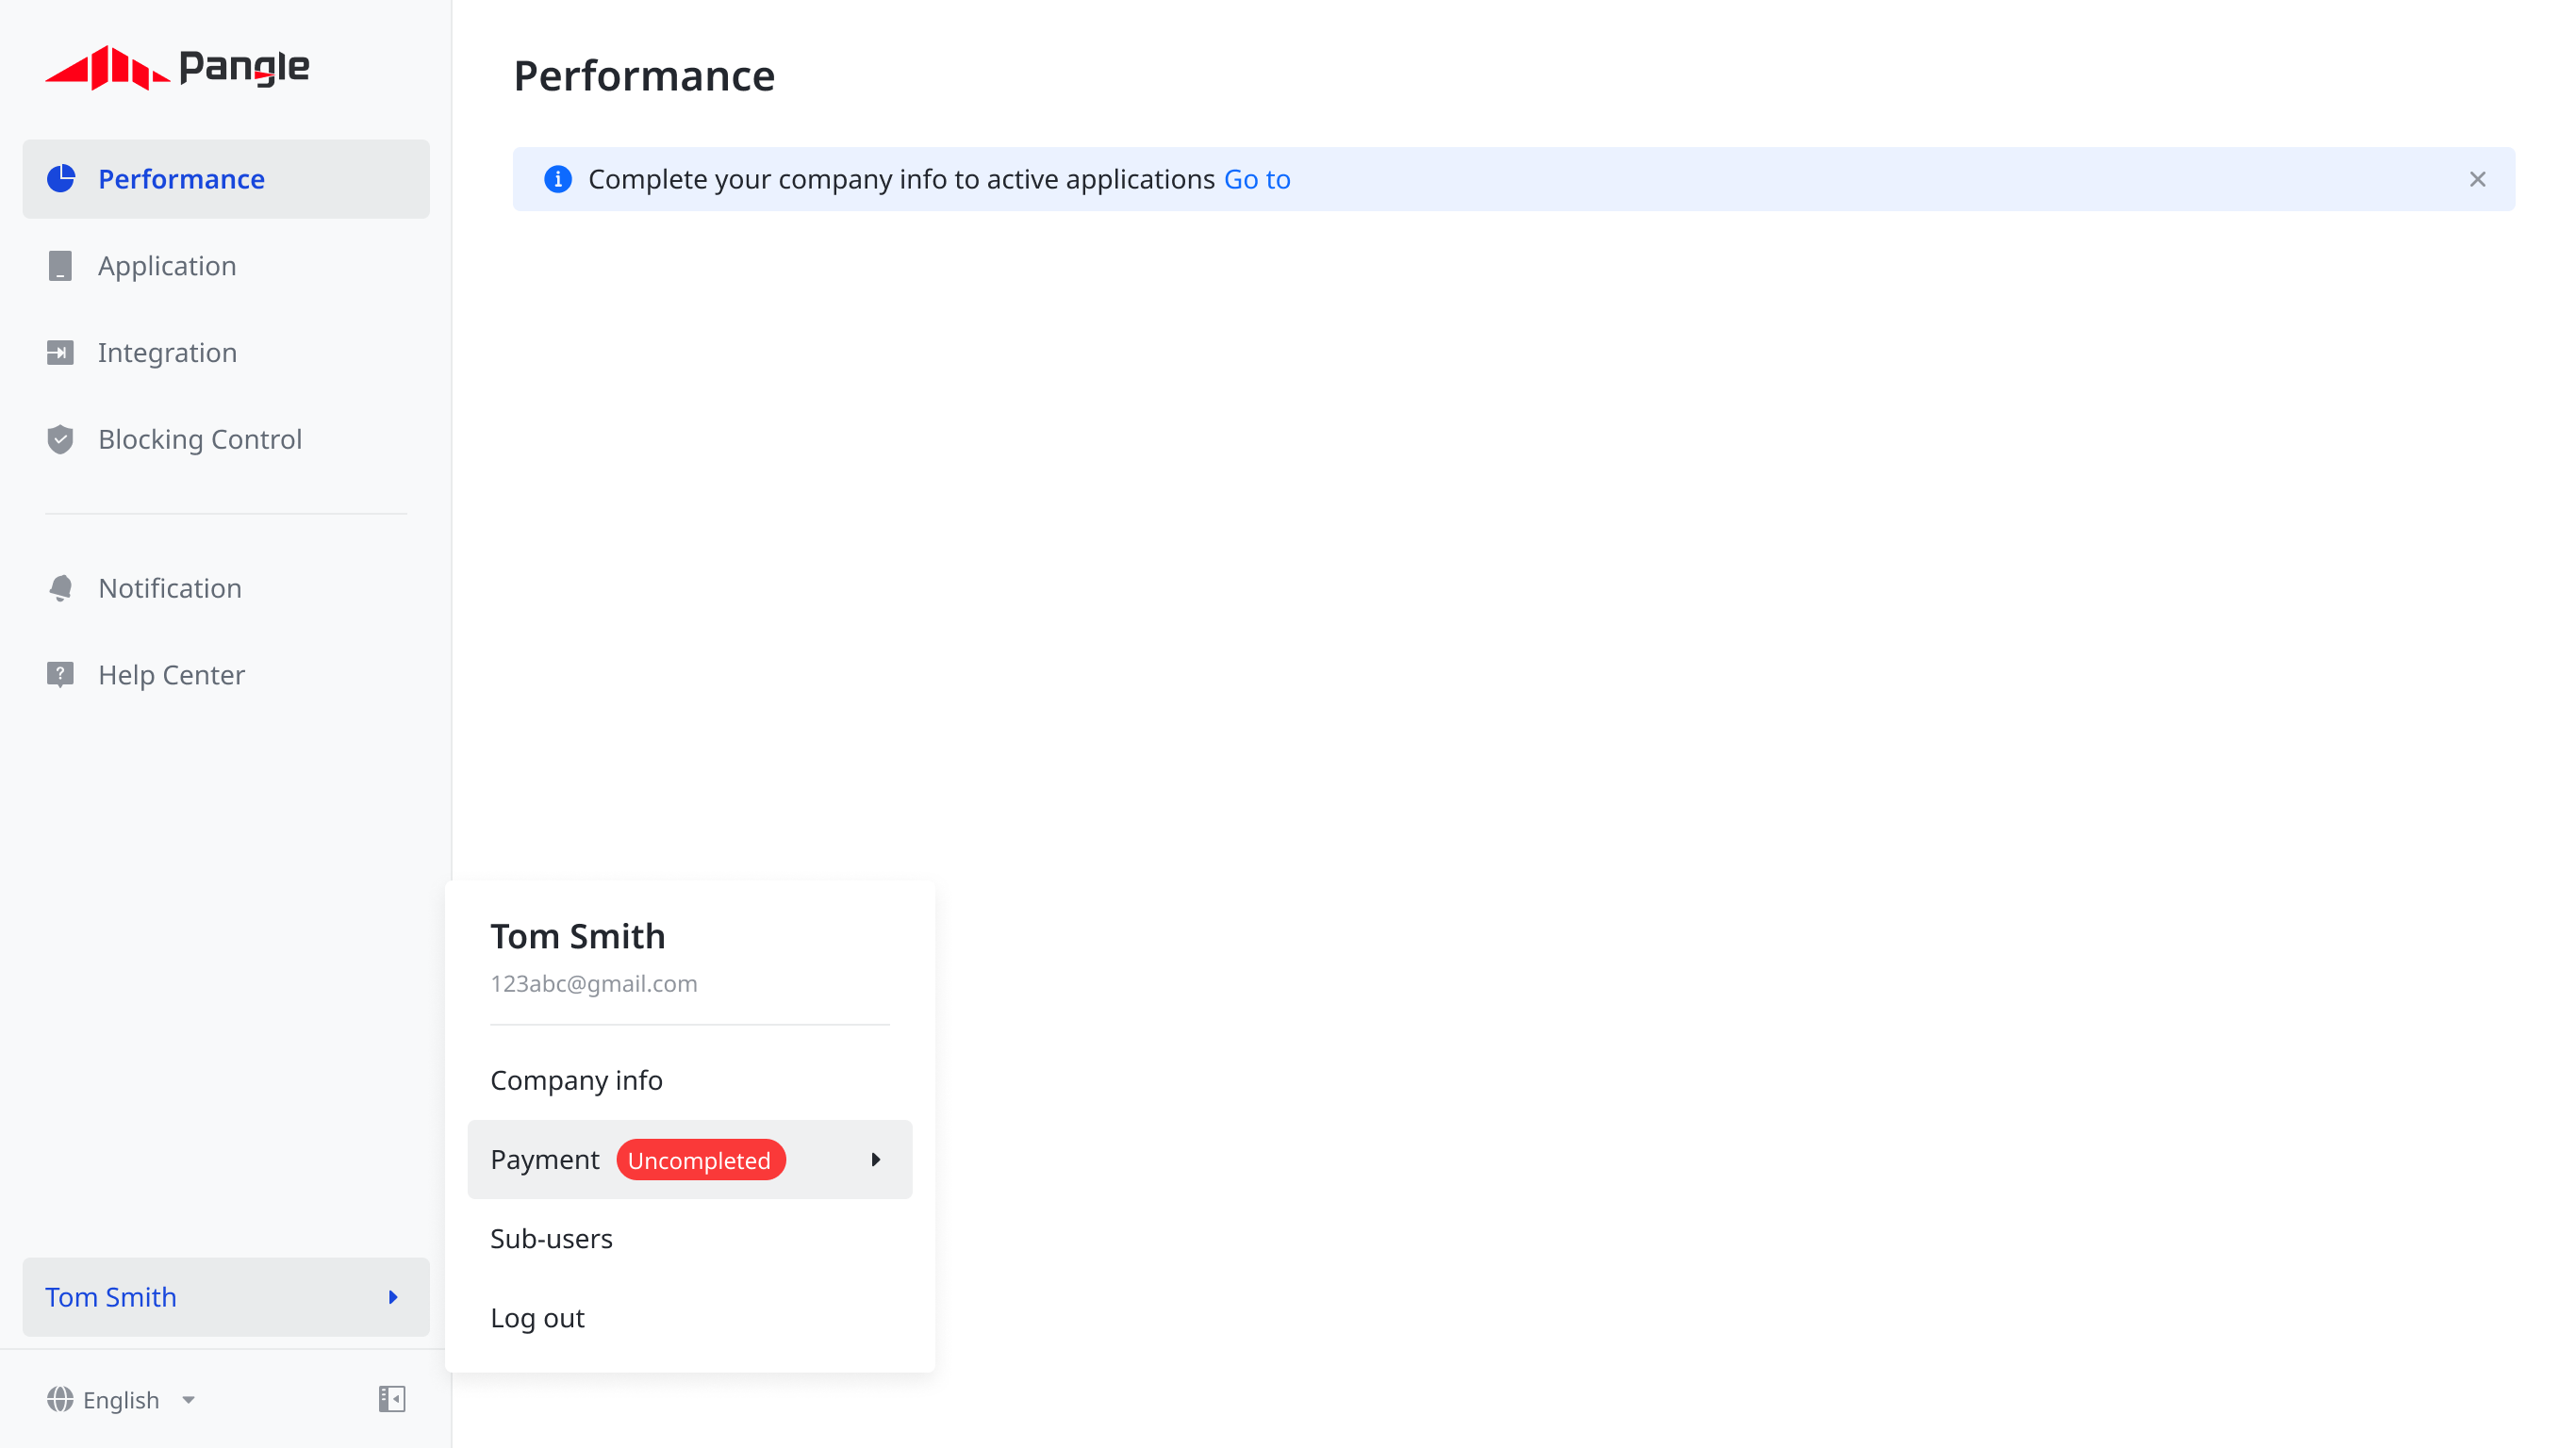
Task: Click the Application sidebar icon
Action: tap(60, 266)
